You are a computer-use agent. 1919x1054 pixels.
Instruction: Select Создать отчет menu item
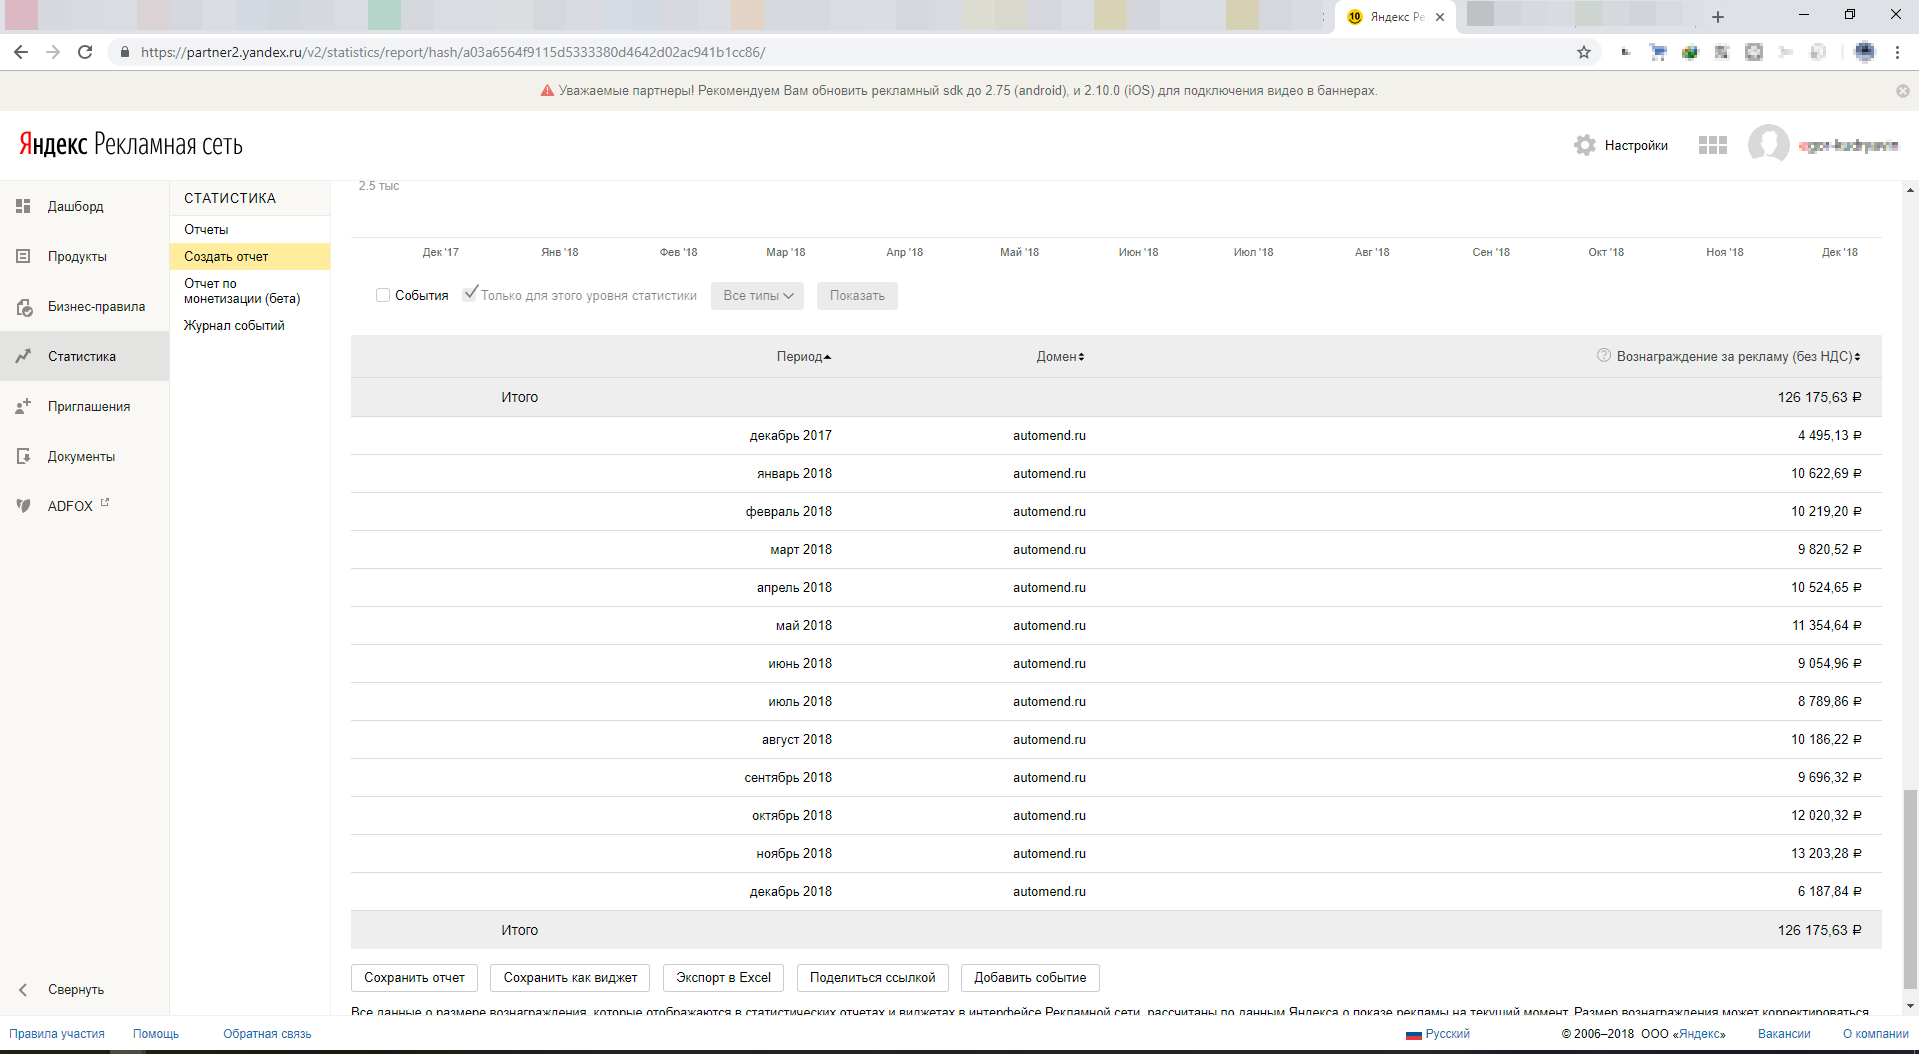[250, 257]
